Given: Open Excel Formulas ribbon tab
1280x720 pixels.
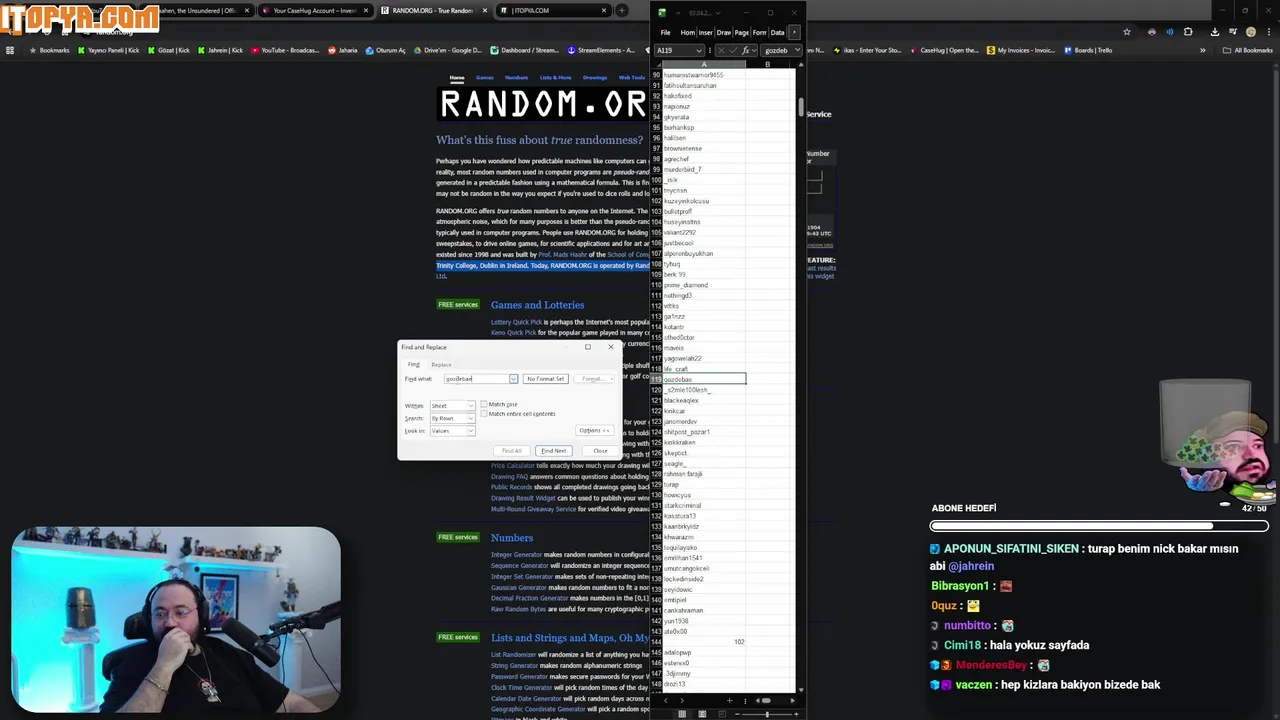Looking at the screenshot, I should [759, 32].
